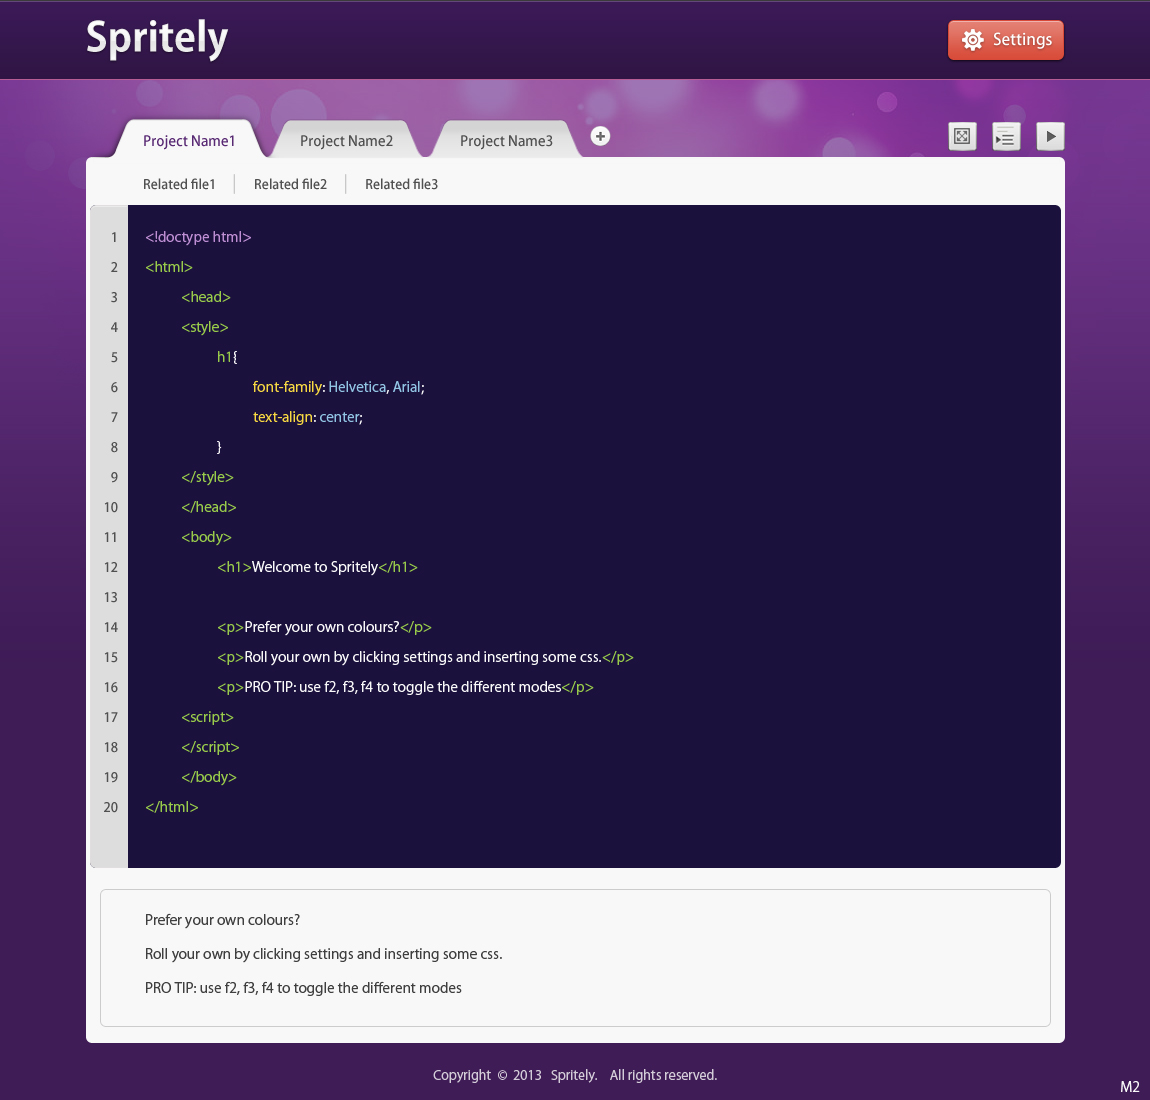The width and height of the screenshot is (1150, 1100).
Task: Click the auto-indent code icon
Action: click(1006, 136)
